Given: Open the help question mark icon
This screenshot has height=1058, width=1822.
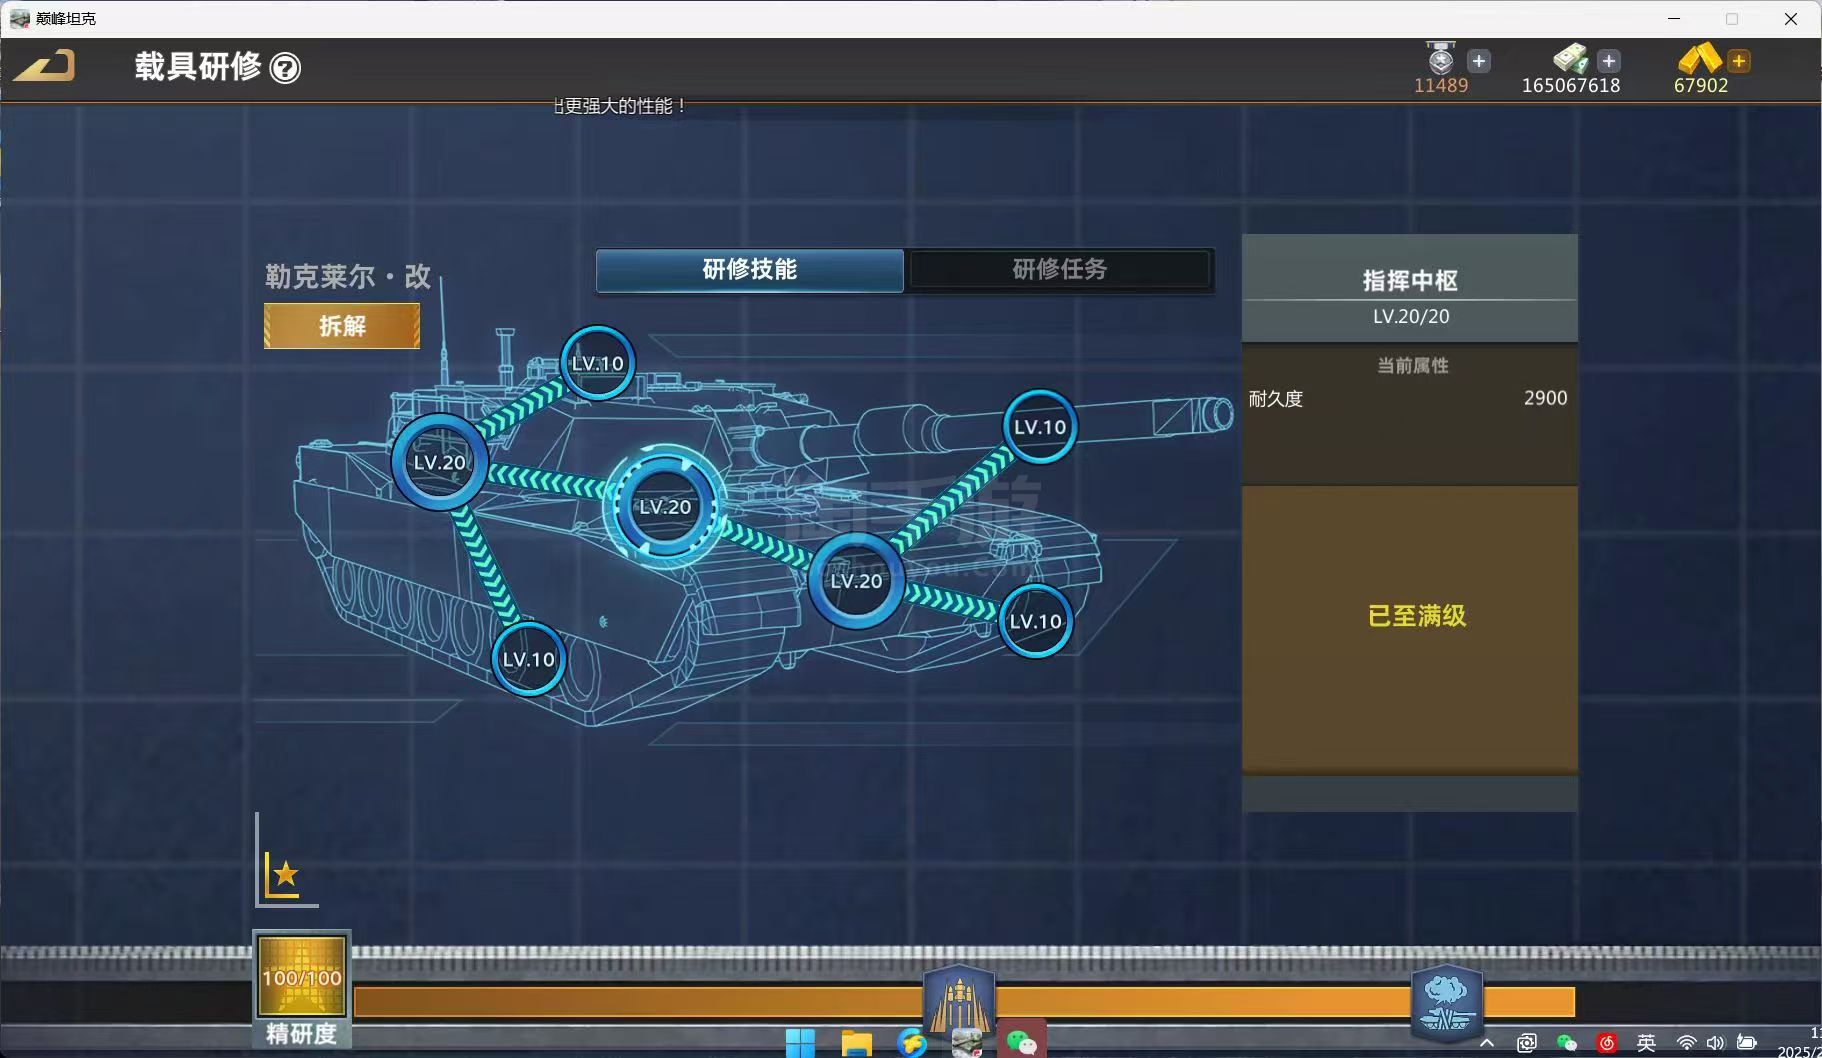Looking at the screenshot, I should click(285, 68).
